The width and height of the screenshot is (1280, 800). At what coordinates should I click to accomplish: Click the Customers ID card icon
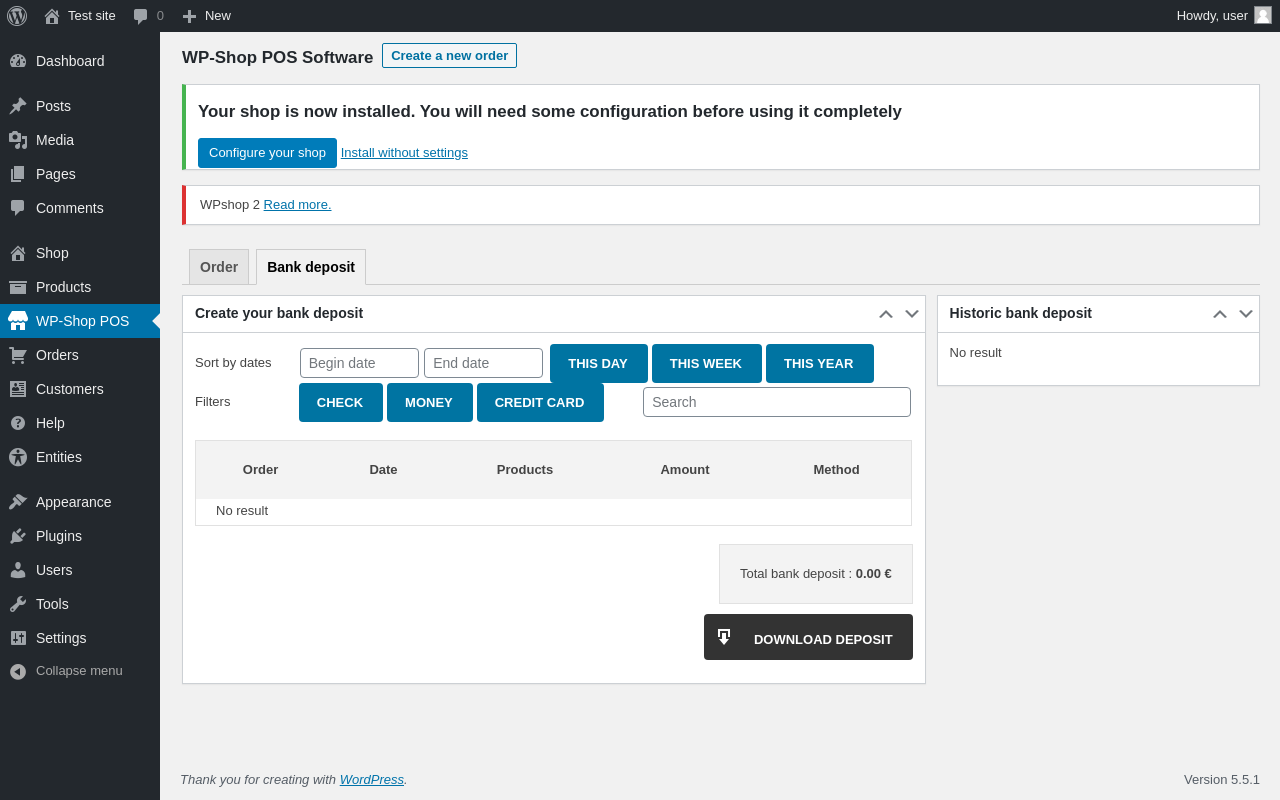(x=18, y=389)
